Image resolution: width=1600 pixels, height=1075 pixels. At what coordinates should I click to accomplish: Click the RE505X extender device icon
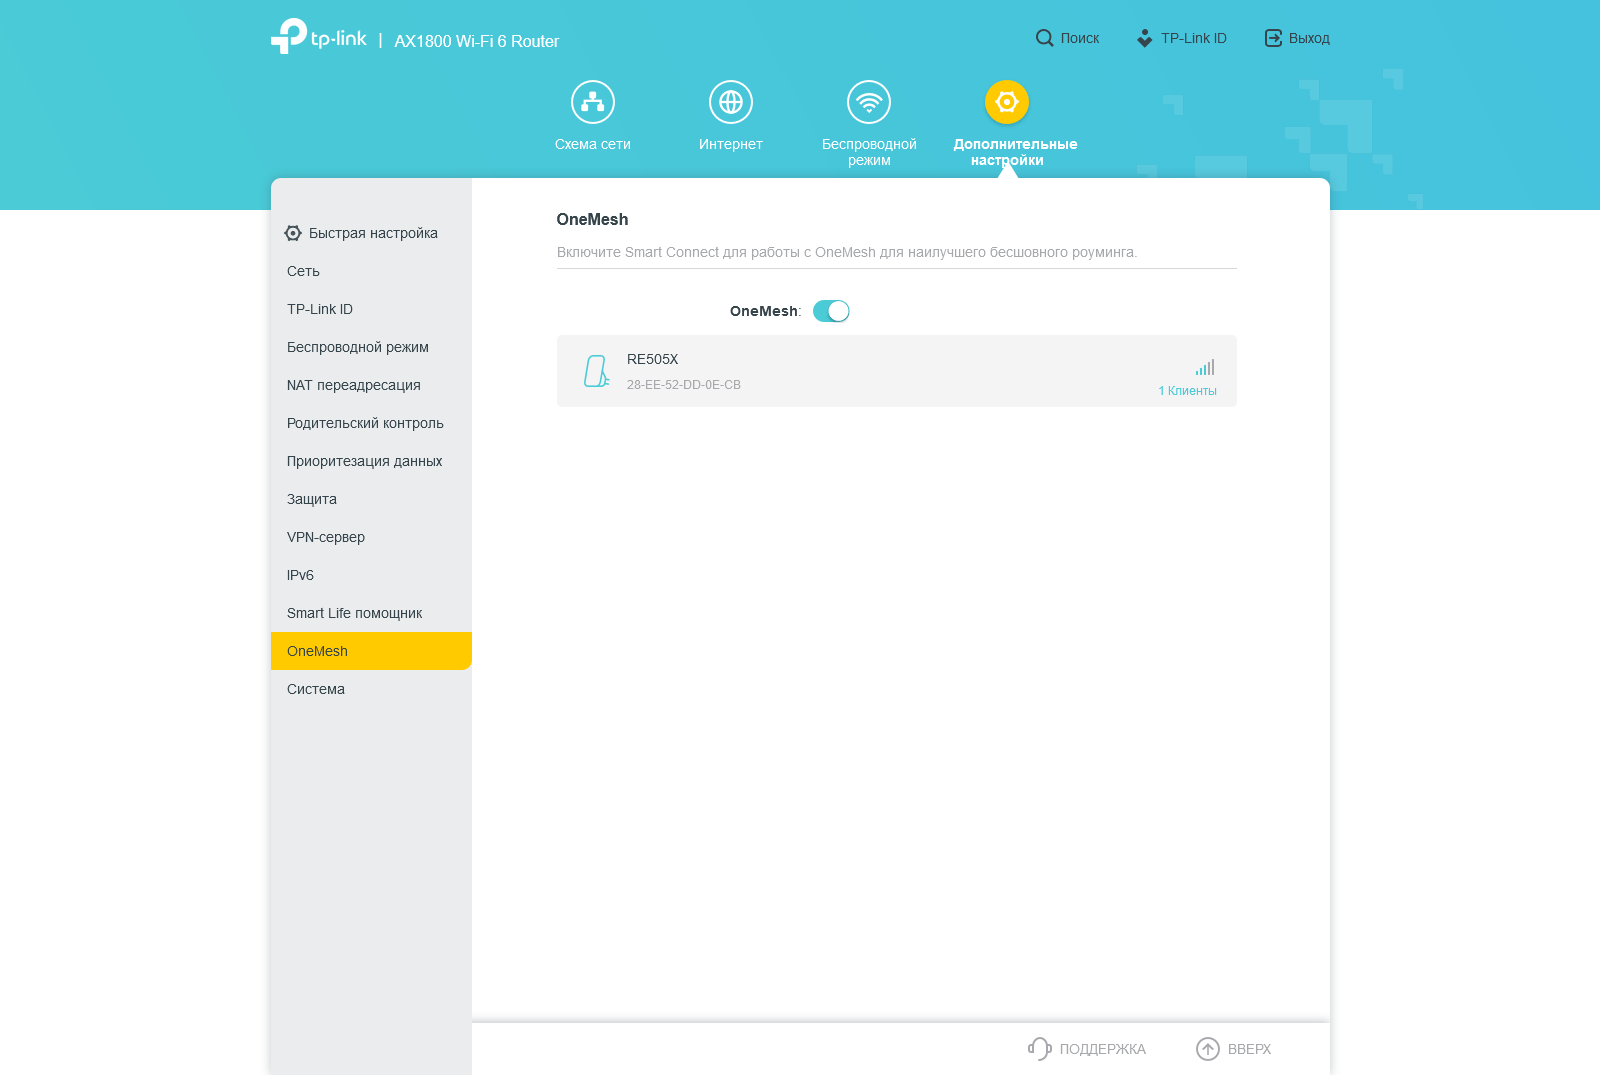tap(596, 371)
